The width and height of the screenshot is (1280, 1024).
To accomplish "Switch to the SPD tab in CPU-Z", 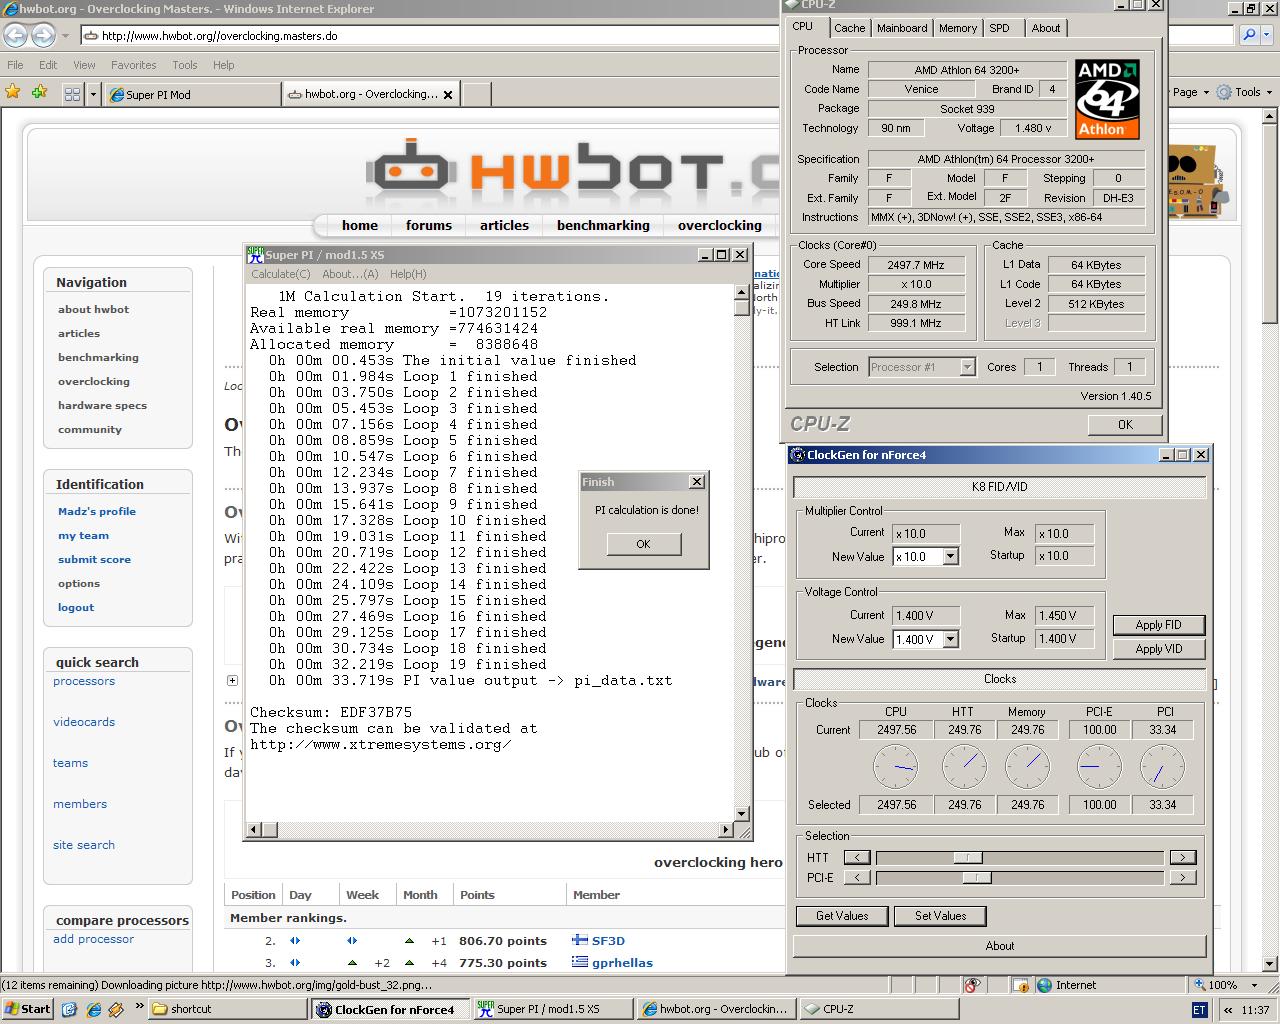I will click(x=999, y=28).
